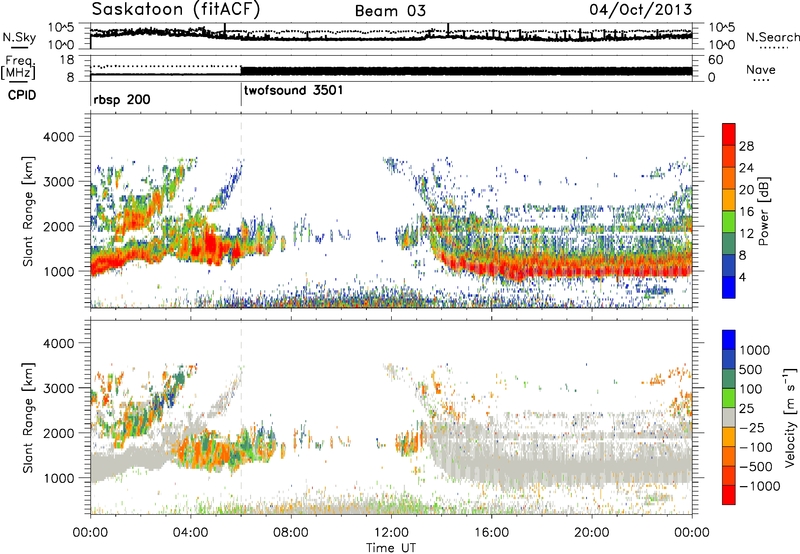Click the 'Velocity [m s-1]' colorbar label
Image resolution: width=800 pixels, height=554 pixels.
click(790, 417)
